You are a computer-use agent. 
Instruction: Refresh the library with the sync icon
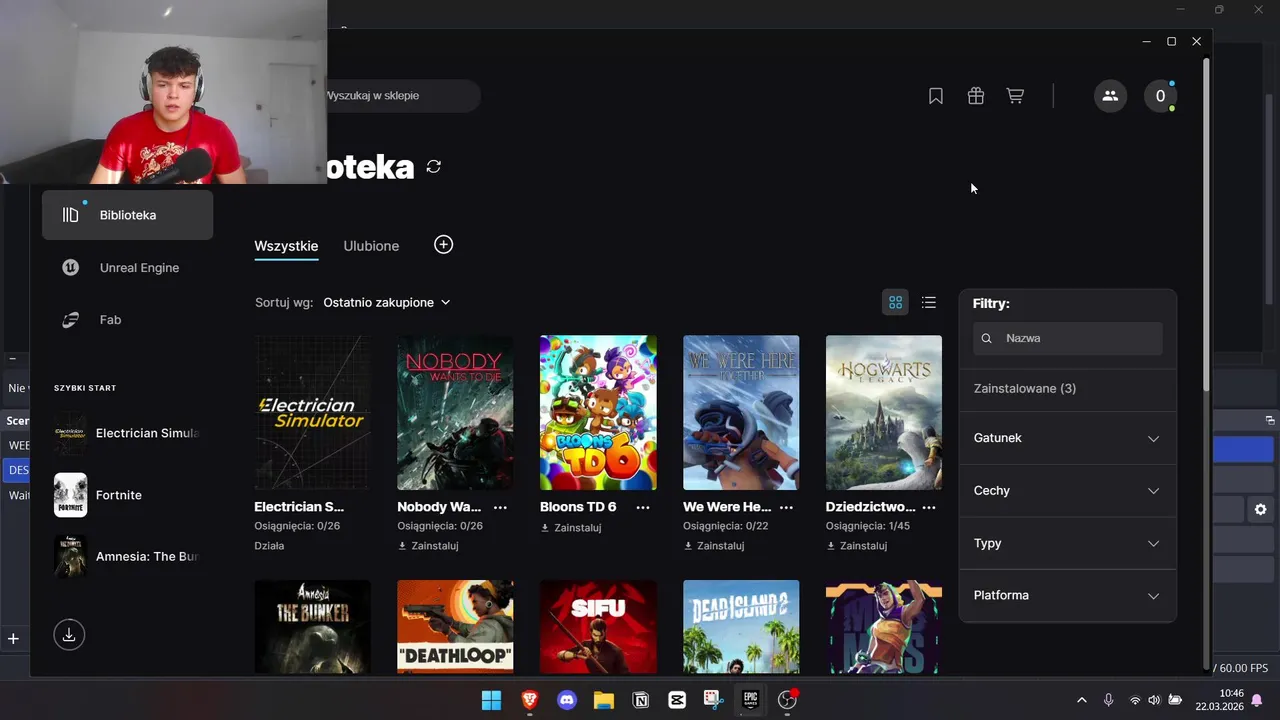click(433, 166)
